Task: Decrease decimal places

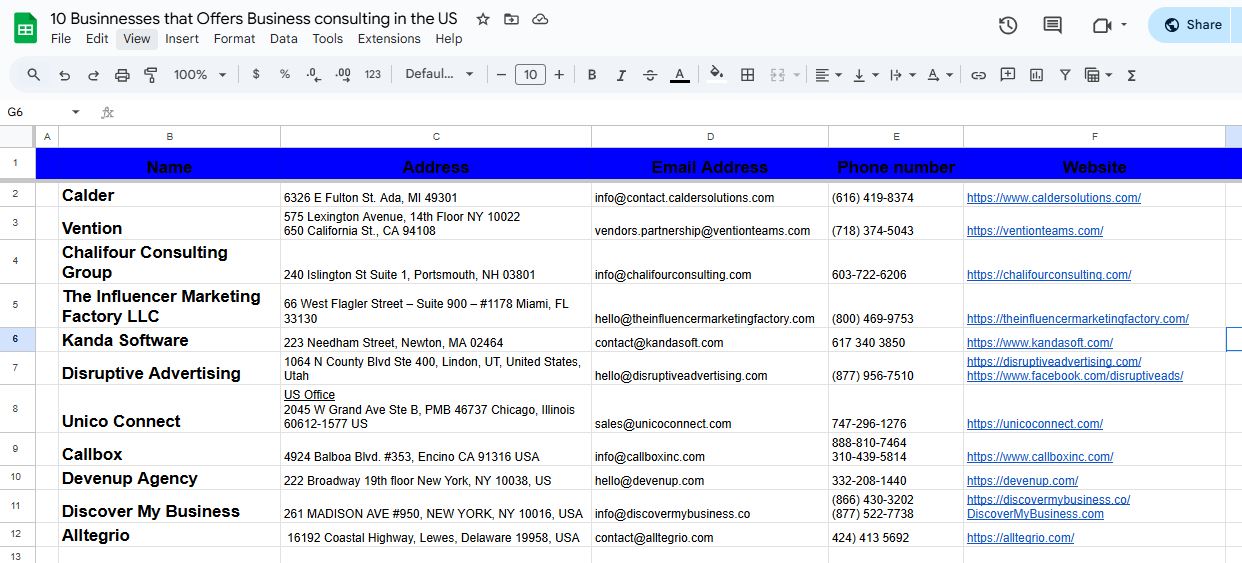Action: (x=314, y=75)
